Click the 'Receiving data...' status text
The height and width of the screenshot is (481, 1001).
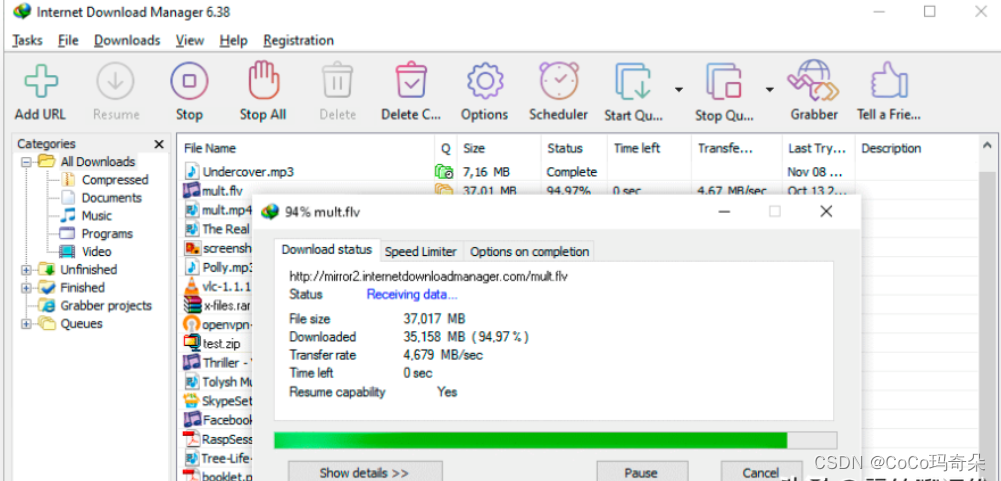point(412,294)
